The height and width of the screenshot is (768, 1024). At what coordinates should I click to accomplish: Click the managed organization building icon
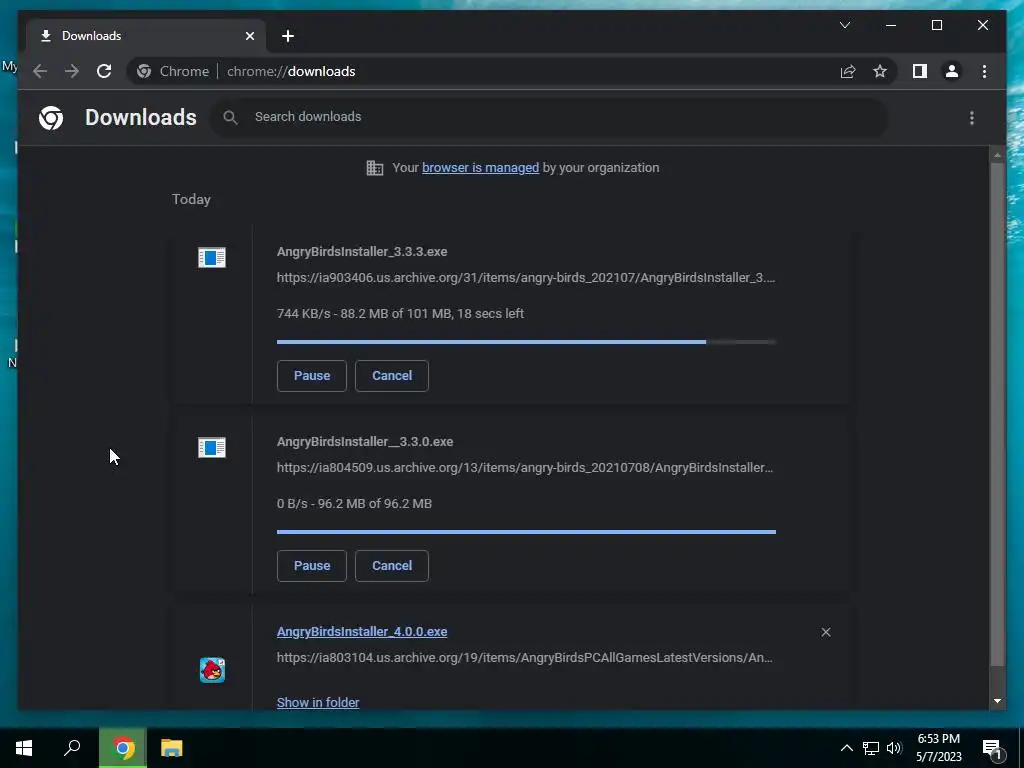(x=375, y=168)
